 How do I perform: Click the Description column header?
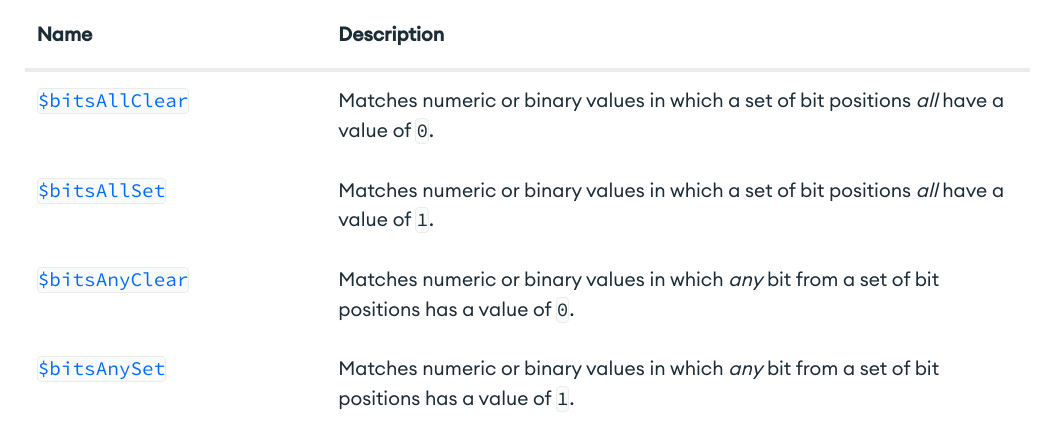pos(391,34)
